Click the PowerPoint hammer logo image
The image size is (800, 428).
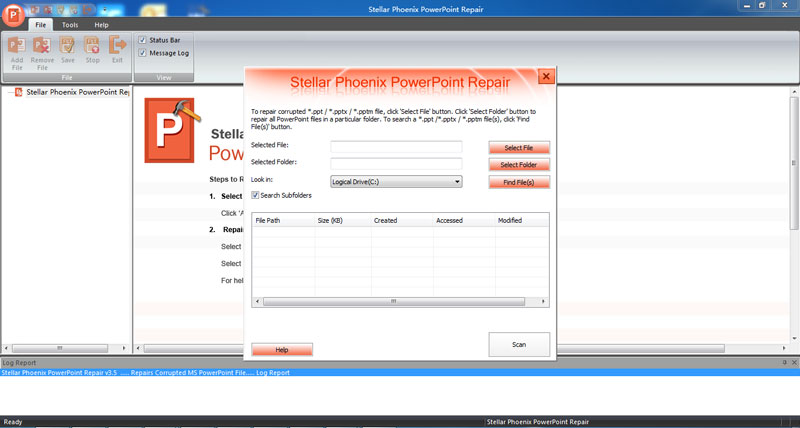[172, 130]
